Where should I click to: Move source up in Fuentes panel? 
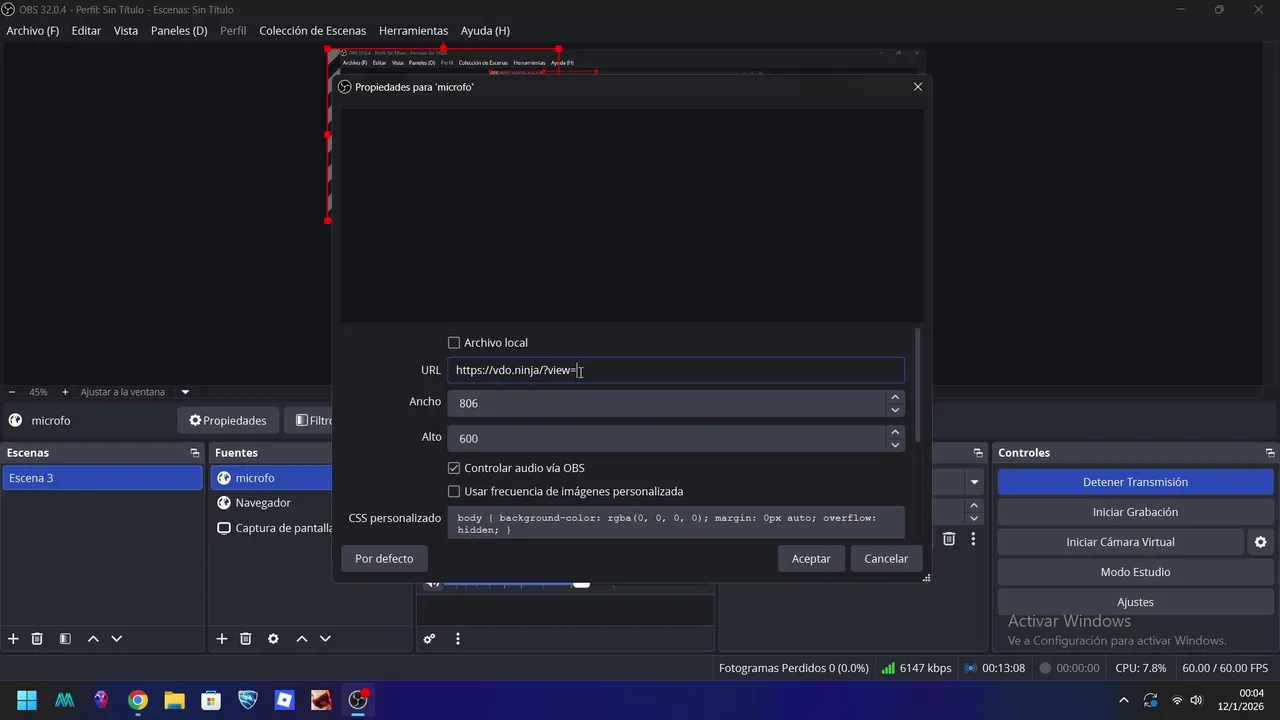(301, 639)
